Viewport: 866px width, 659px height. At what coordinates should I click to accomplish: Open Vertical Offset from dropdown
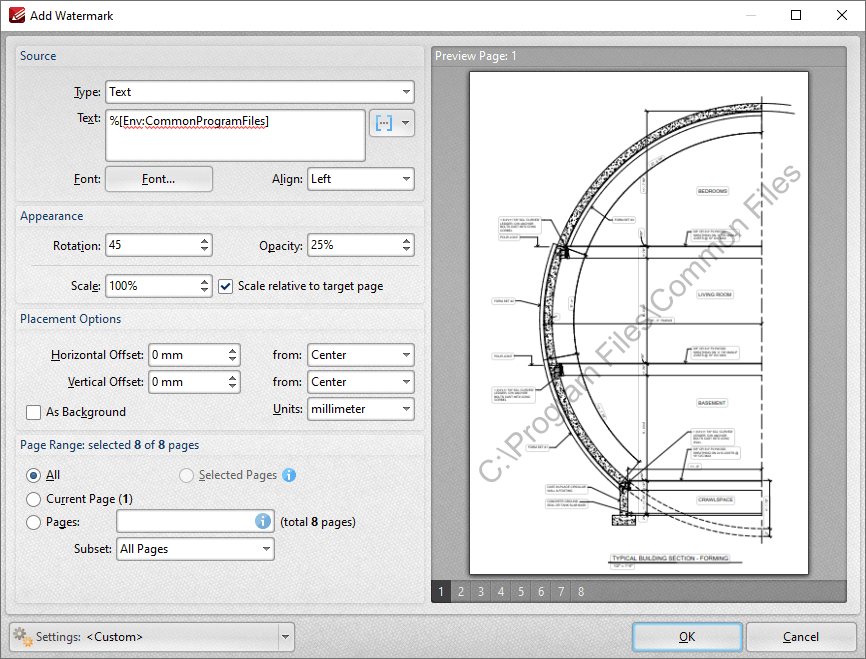tap(361, 382)
